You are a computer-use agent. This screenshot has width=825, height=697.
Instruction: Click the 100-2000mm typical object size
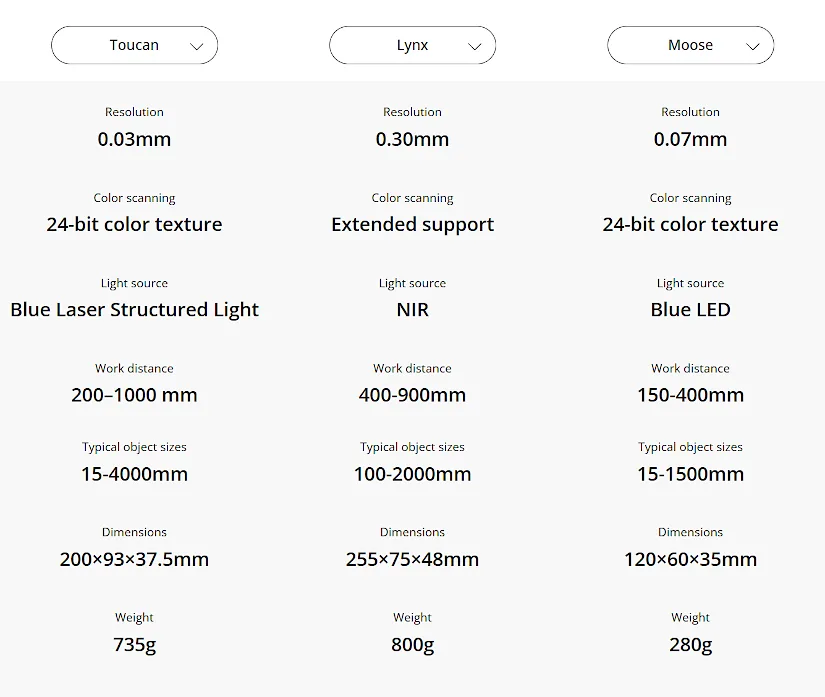click(412, 474)
